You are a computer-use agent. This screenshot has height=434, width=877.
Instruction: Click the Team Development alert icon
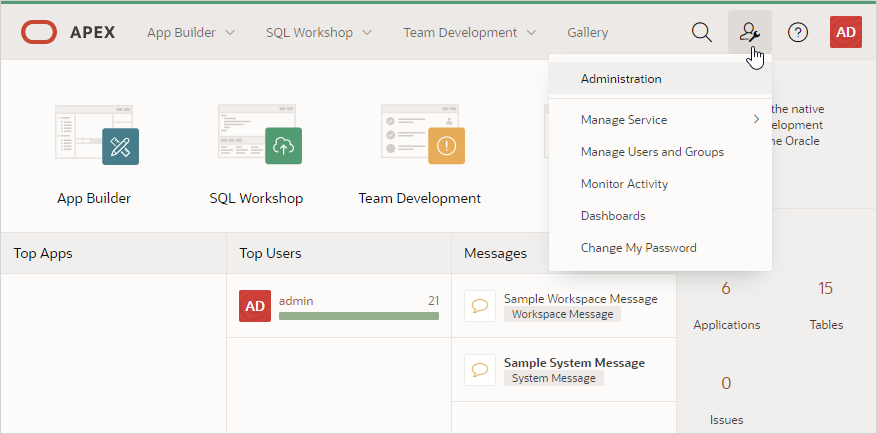[446, 146]
